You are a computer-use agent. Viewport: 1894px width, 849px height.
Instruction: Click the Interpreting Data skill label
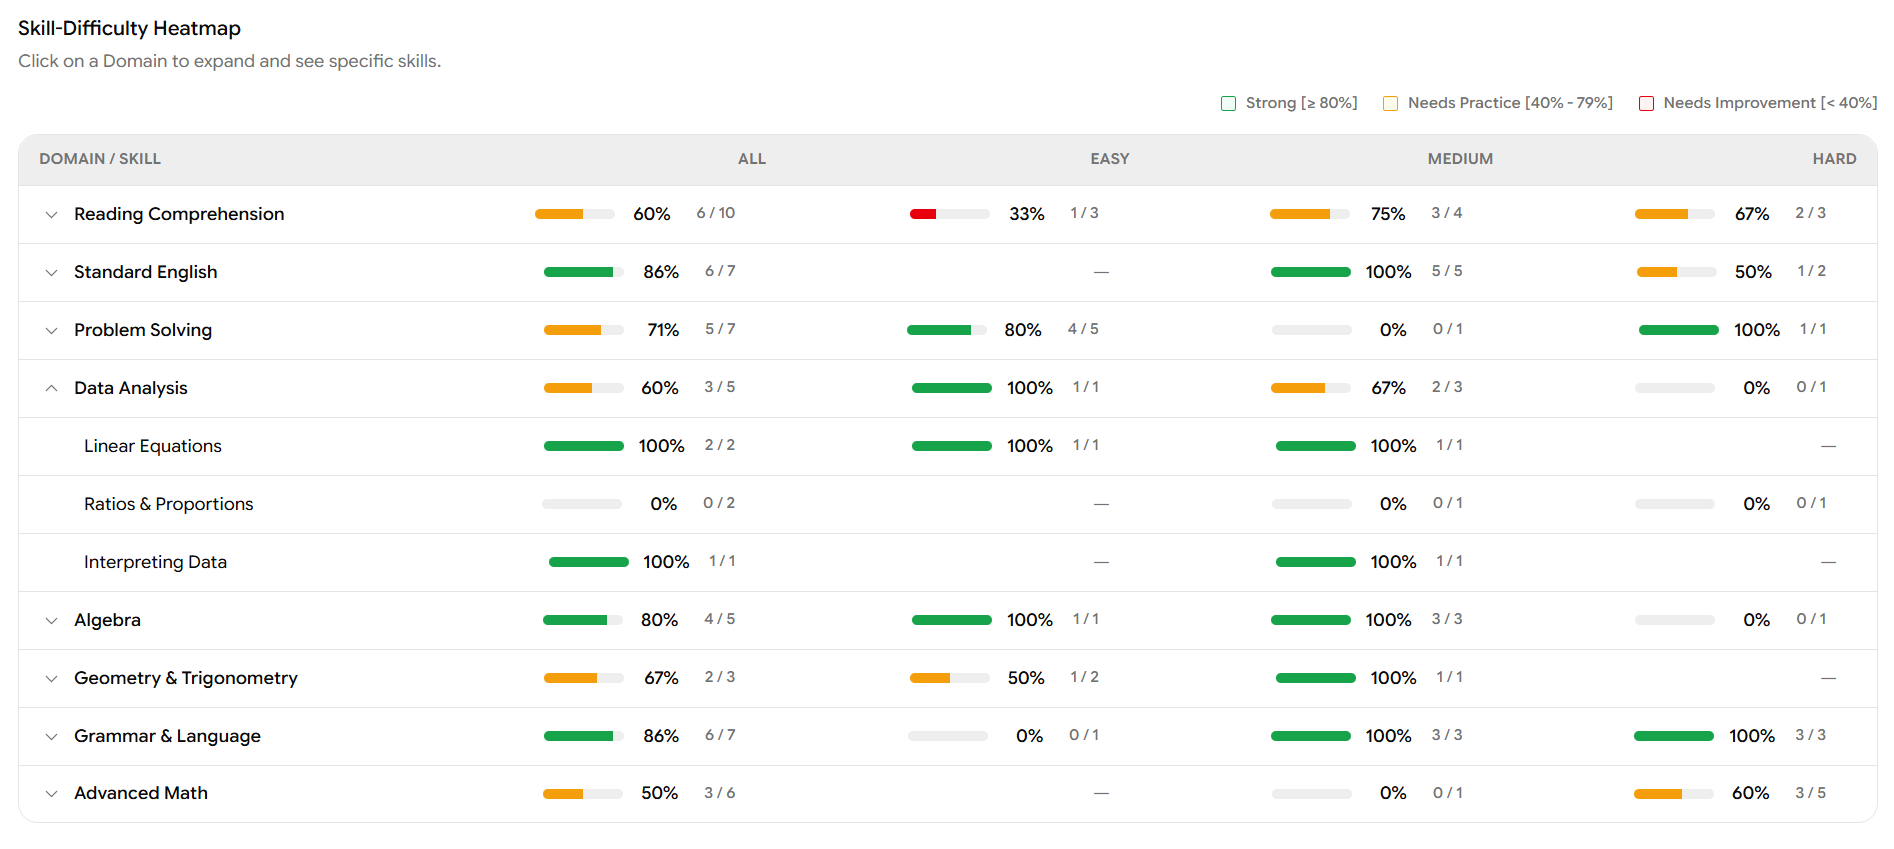click(155, 562)
